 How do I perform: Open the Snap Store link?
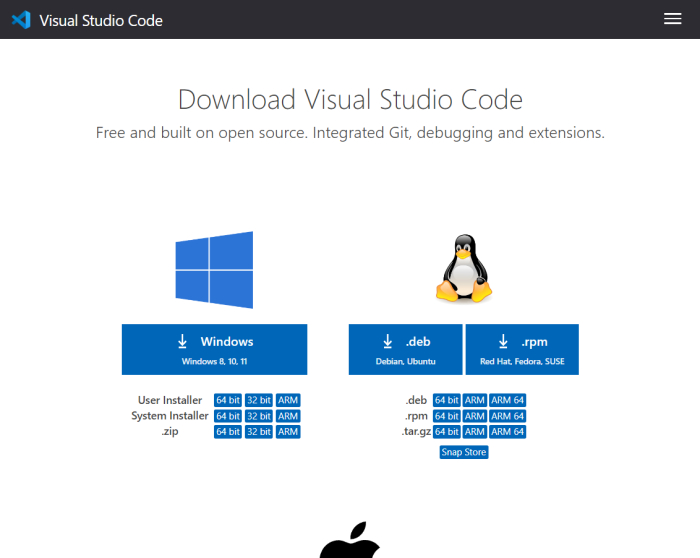(x=464, y=452)
